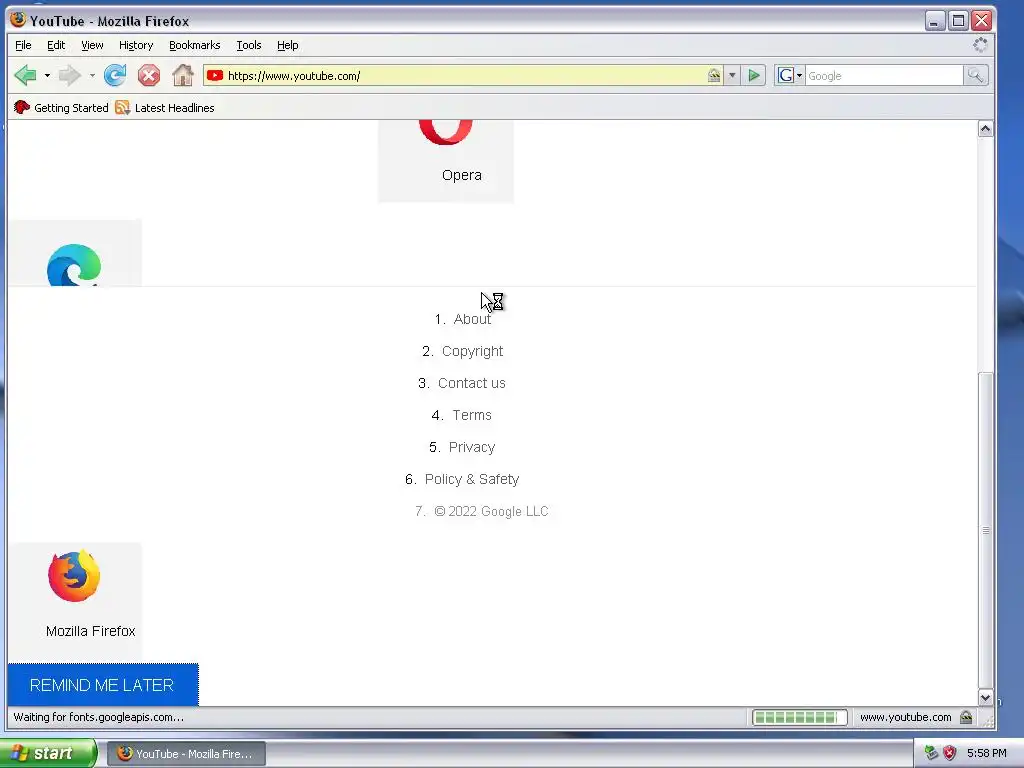Screen dimensions: 1024x768
Task: Click the lock icon in address bar
Action: coord(714,76)
